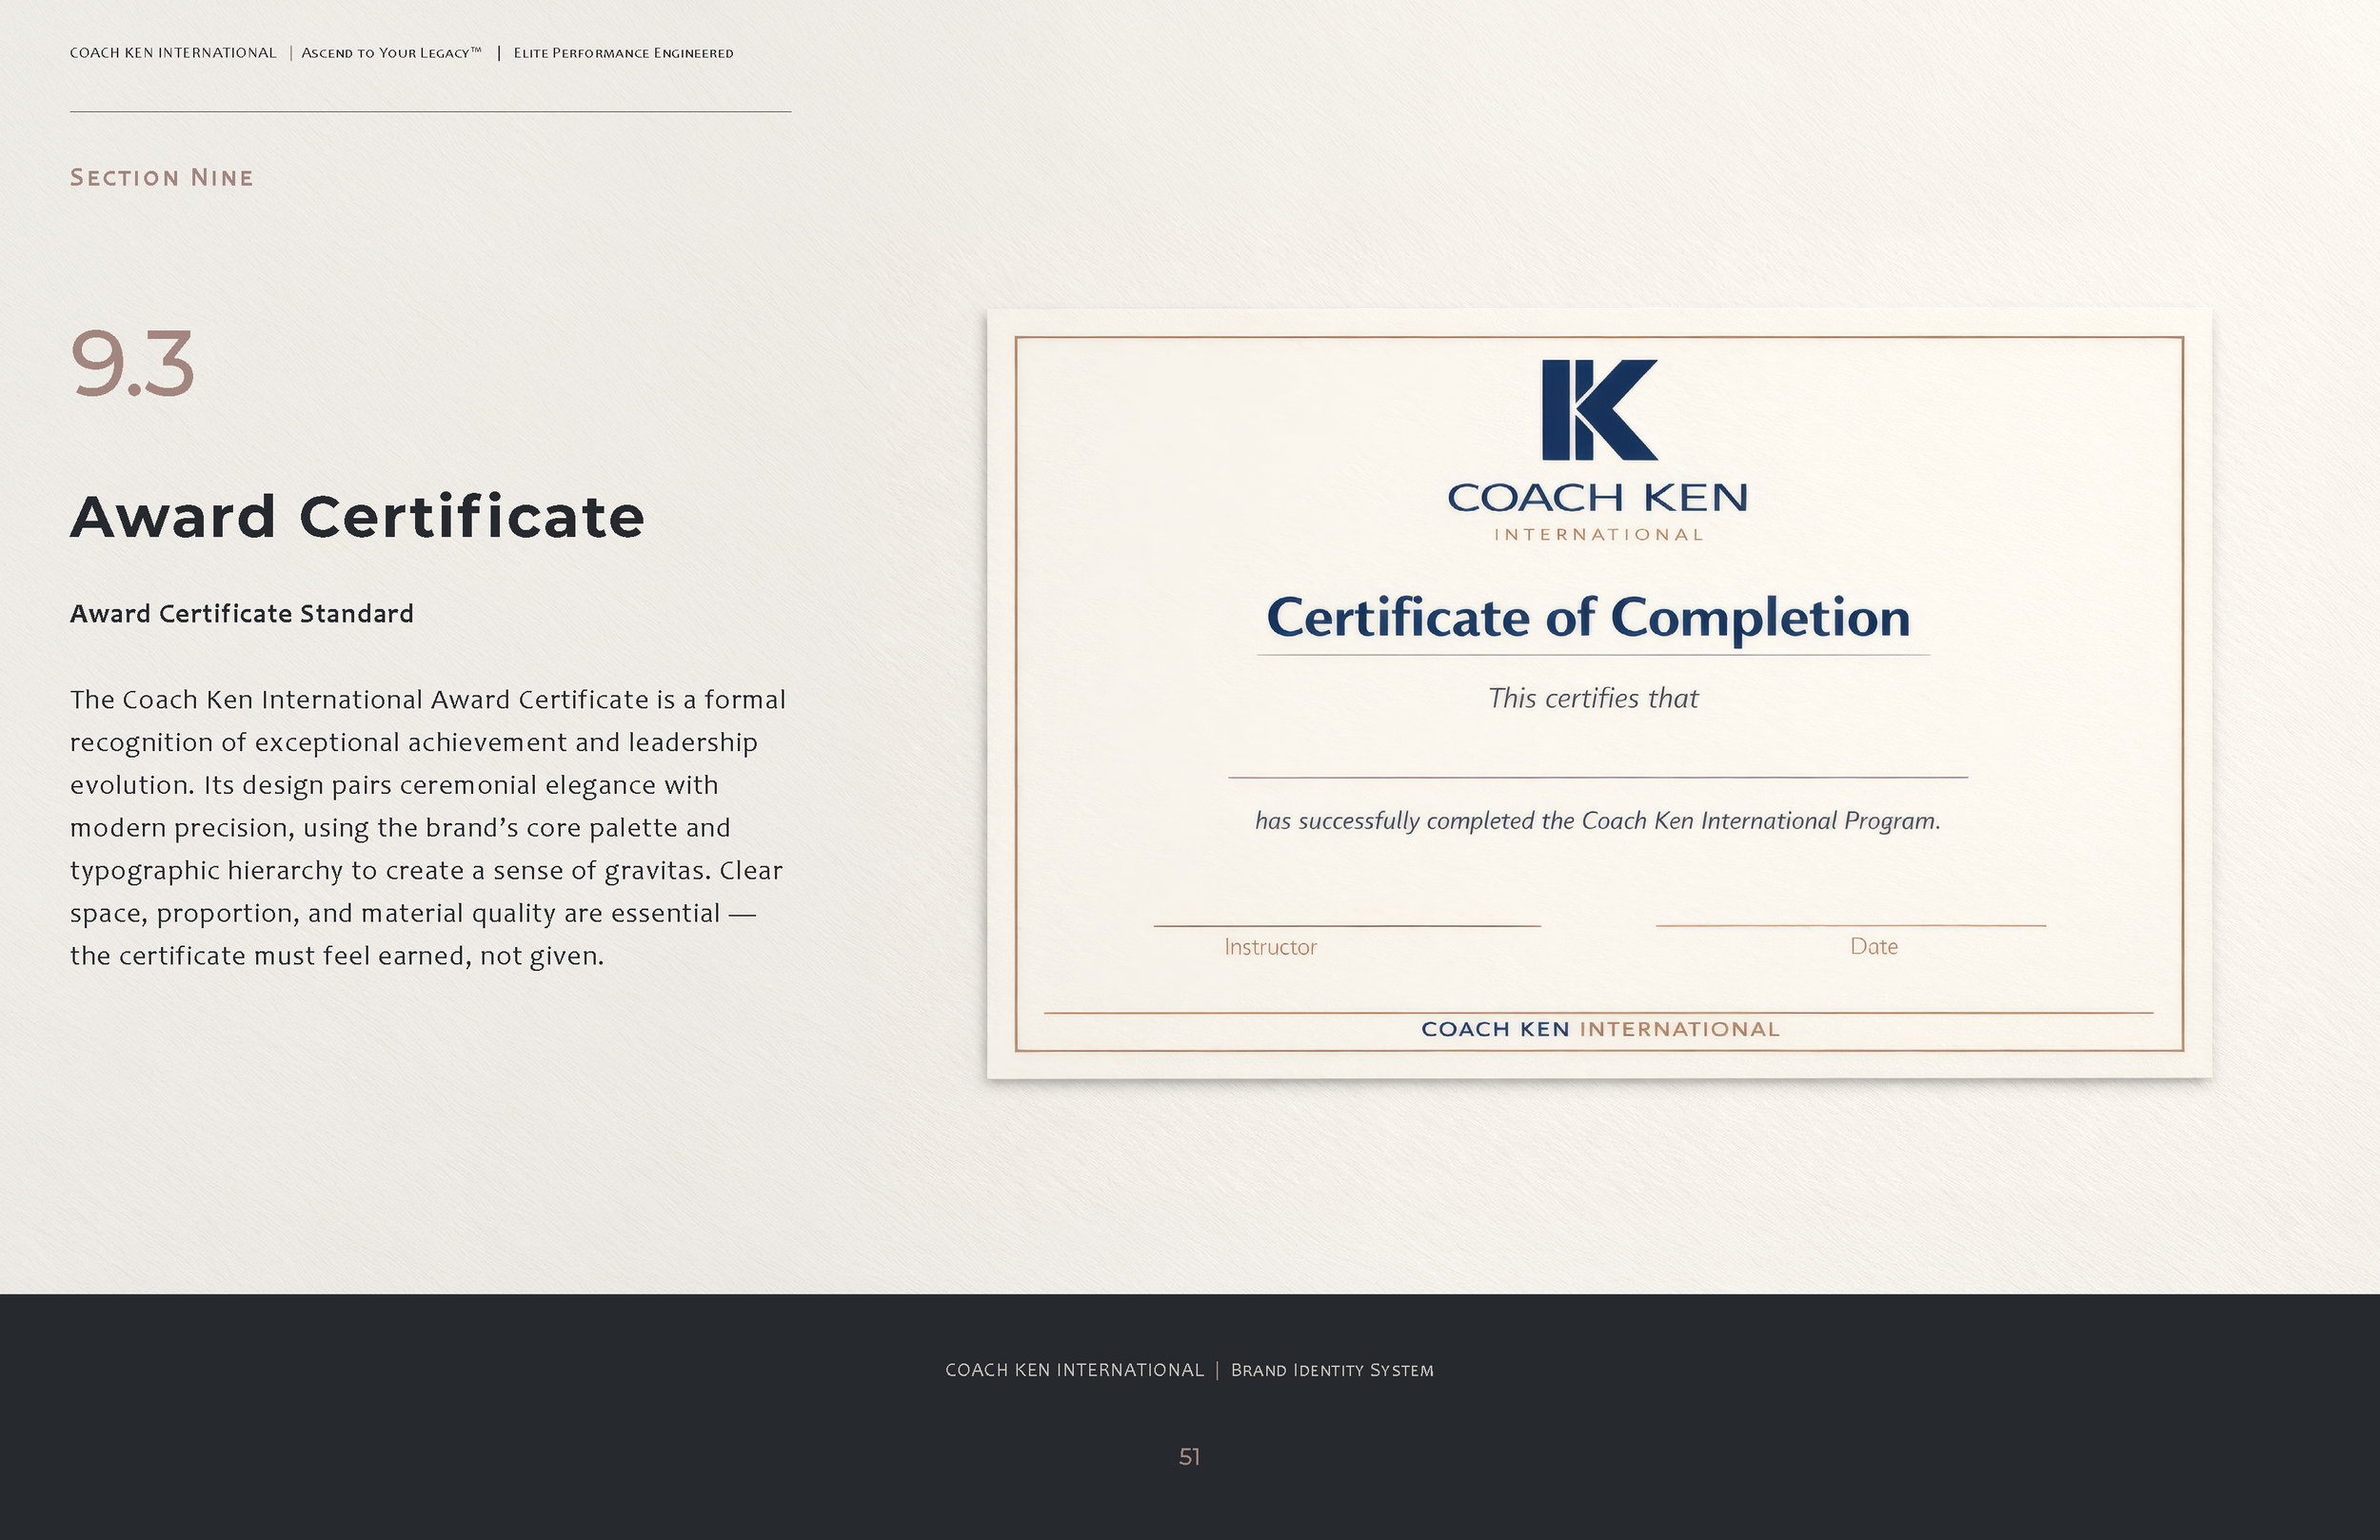Click the Date label on certificate
This screenshot has width=2380, height=1540.
click(1873, 946)
